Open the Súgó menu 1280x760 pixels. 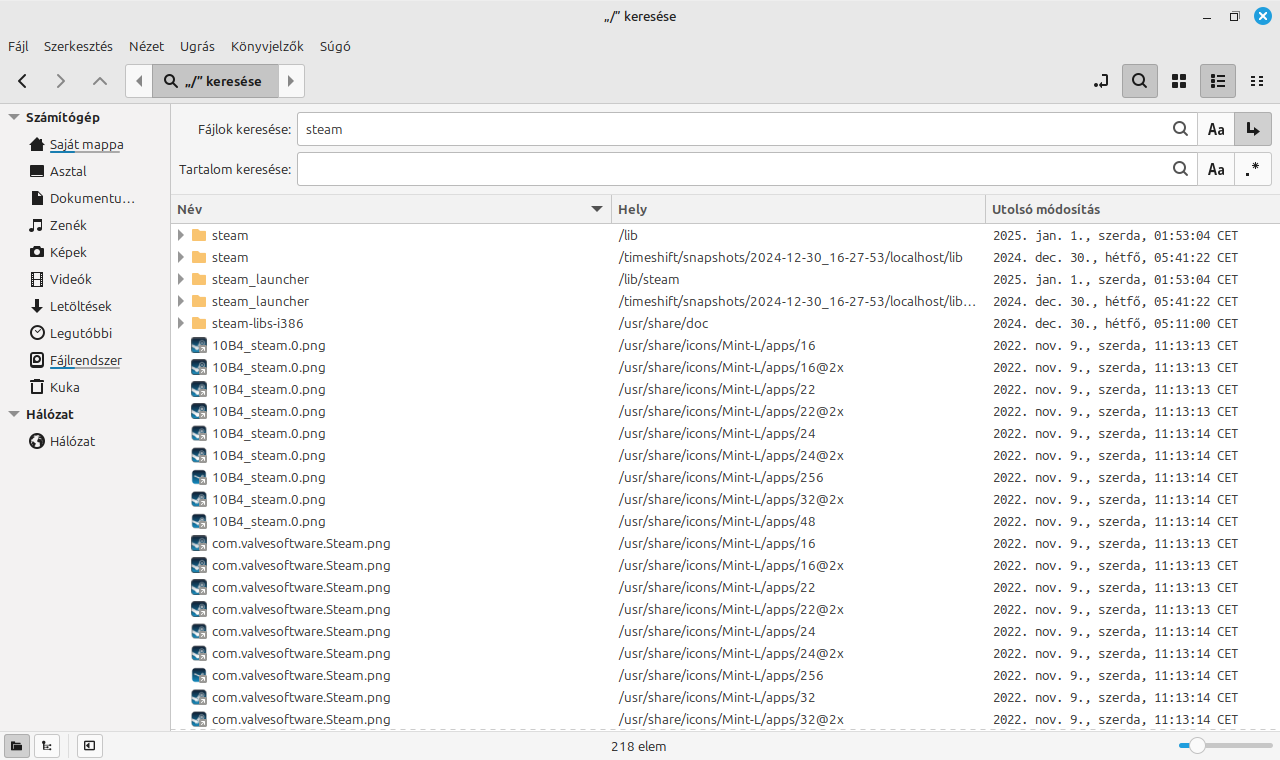click(335, 46)
